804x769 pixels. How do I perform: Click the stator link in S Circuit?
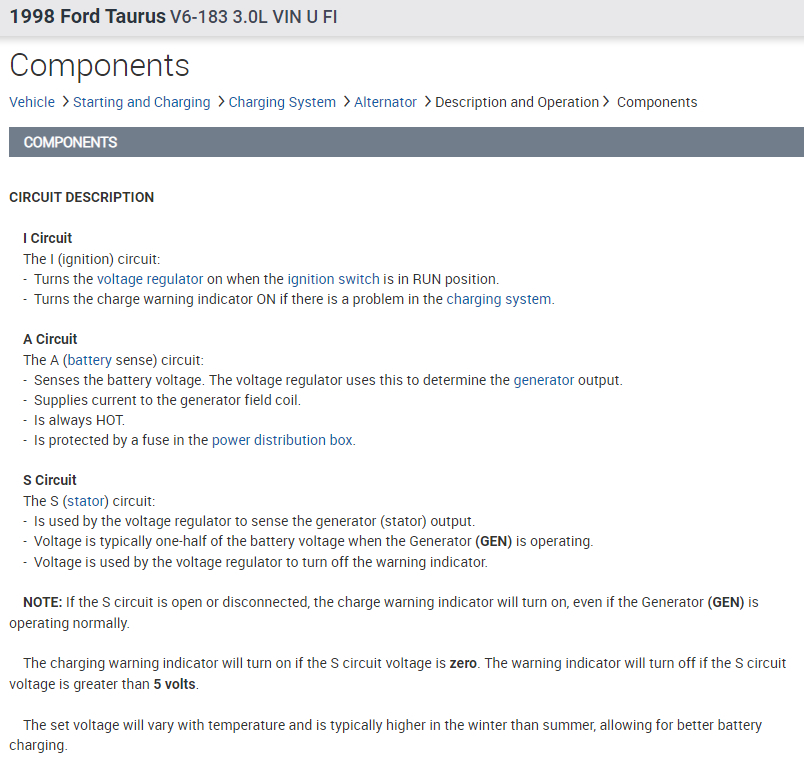click(86, 501)
